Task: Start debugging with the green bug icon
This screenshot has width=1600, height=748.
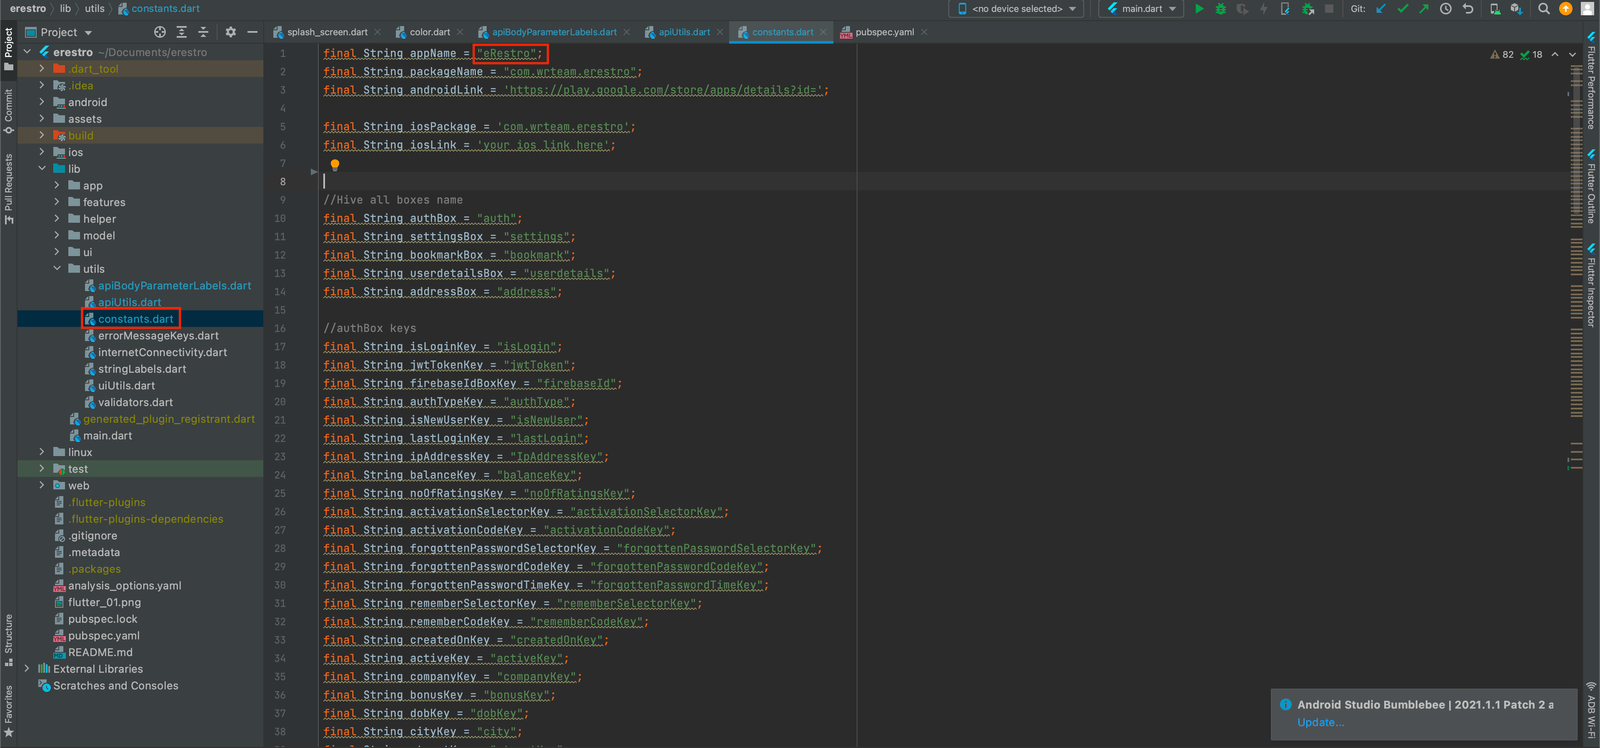Action: click(1220, 9)
